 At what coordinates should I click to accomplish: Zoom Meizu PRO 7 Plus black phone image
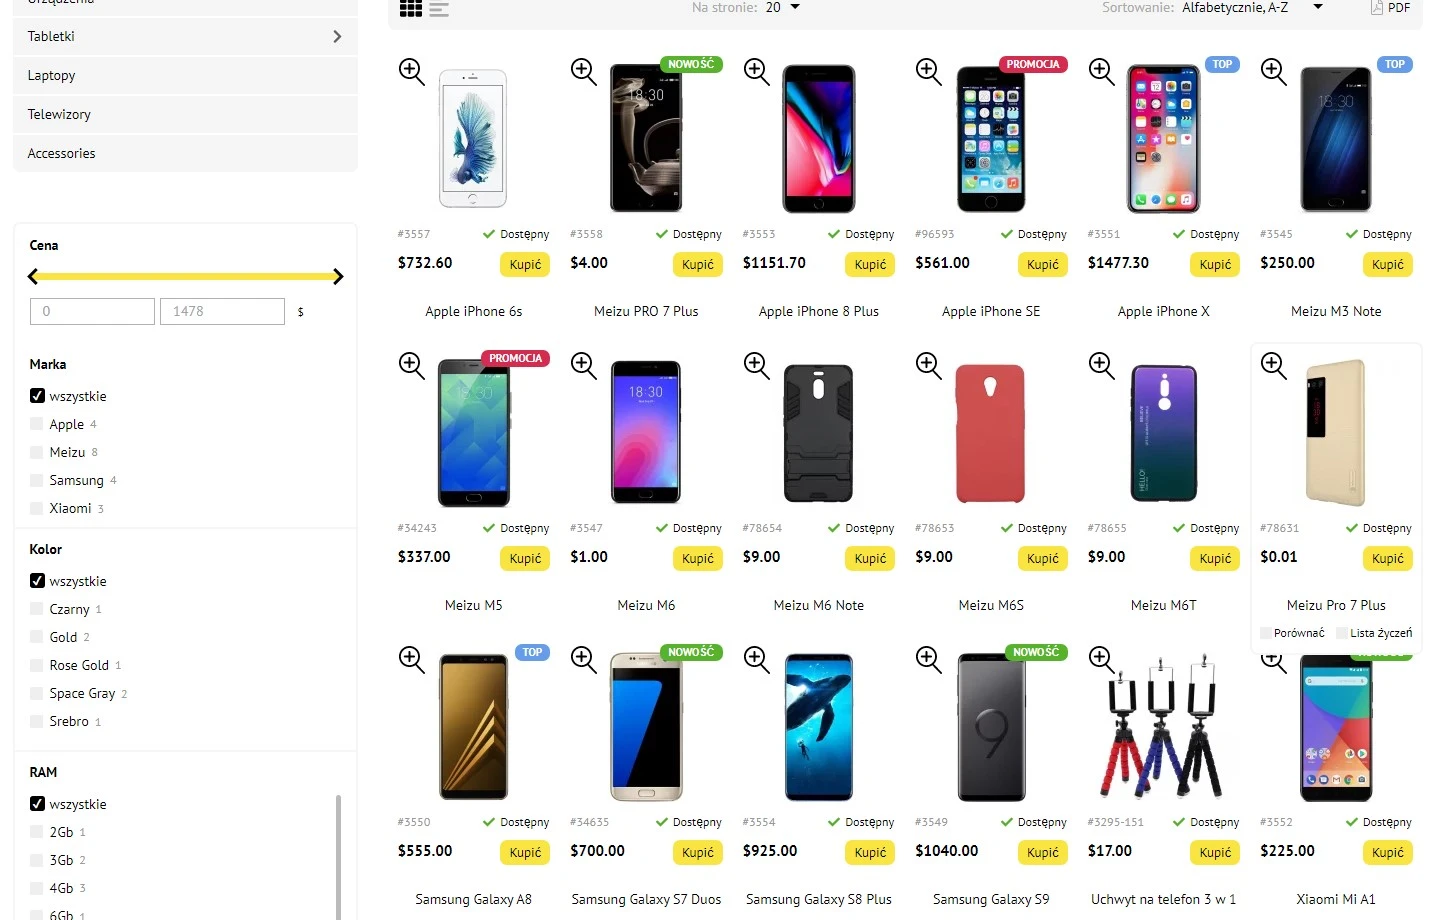coord(584,72)
